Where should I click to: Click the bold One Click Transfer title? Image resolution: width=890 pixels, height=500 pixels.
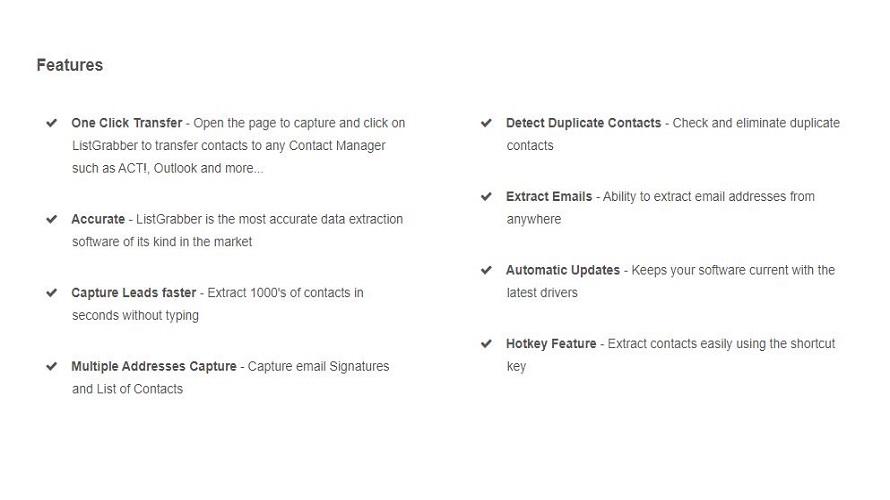(x=127, y=123)
